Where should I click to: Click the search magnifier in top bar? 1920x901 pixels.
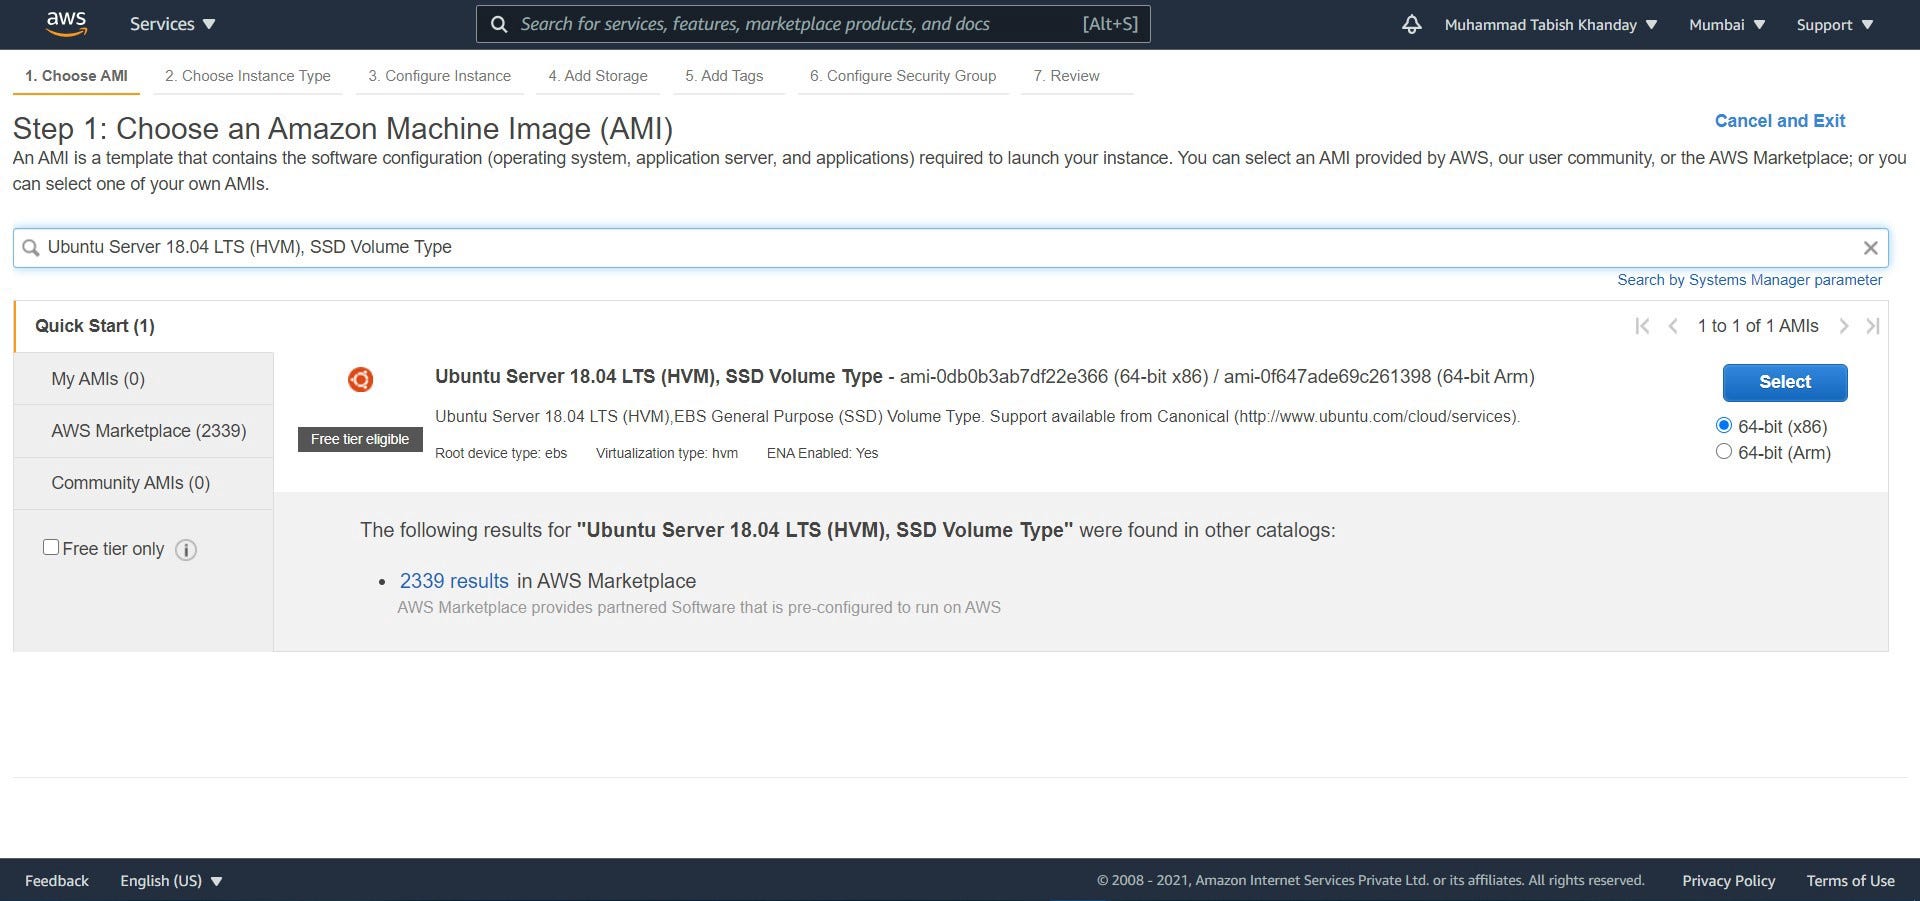pos(499,24)
